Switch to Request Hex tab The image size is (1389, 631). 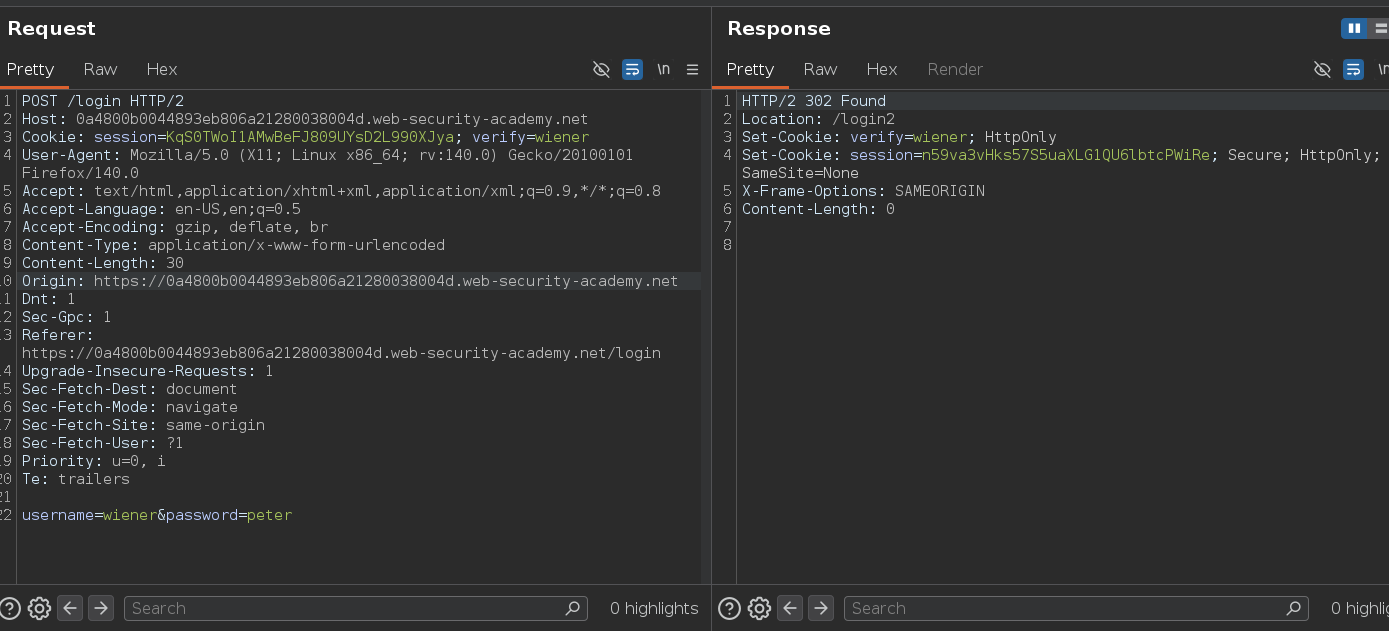161,69
